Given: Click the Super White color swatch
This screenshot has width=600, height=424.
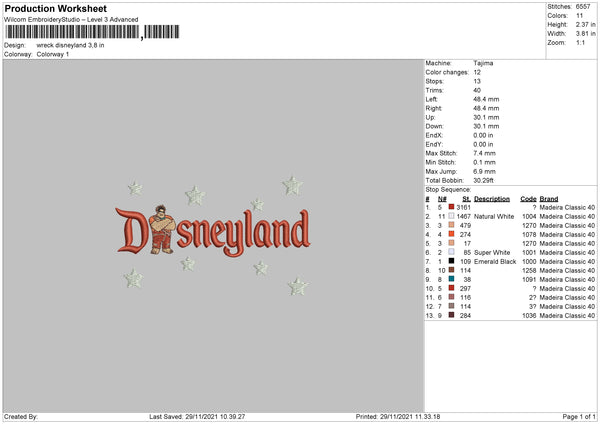Looking at the screenshot, I should pyautogui.click(x=452, y=252).
